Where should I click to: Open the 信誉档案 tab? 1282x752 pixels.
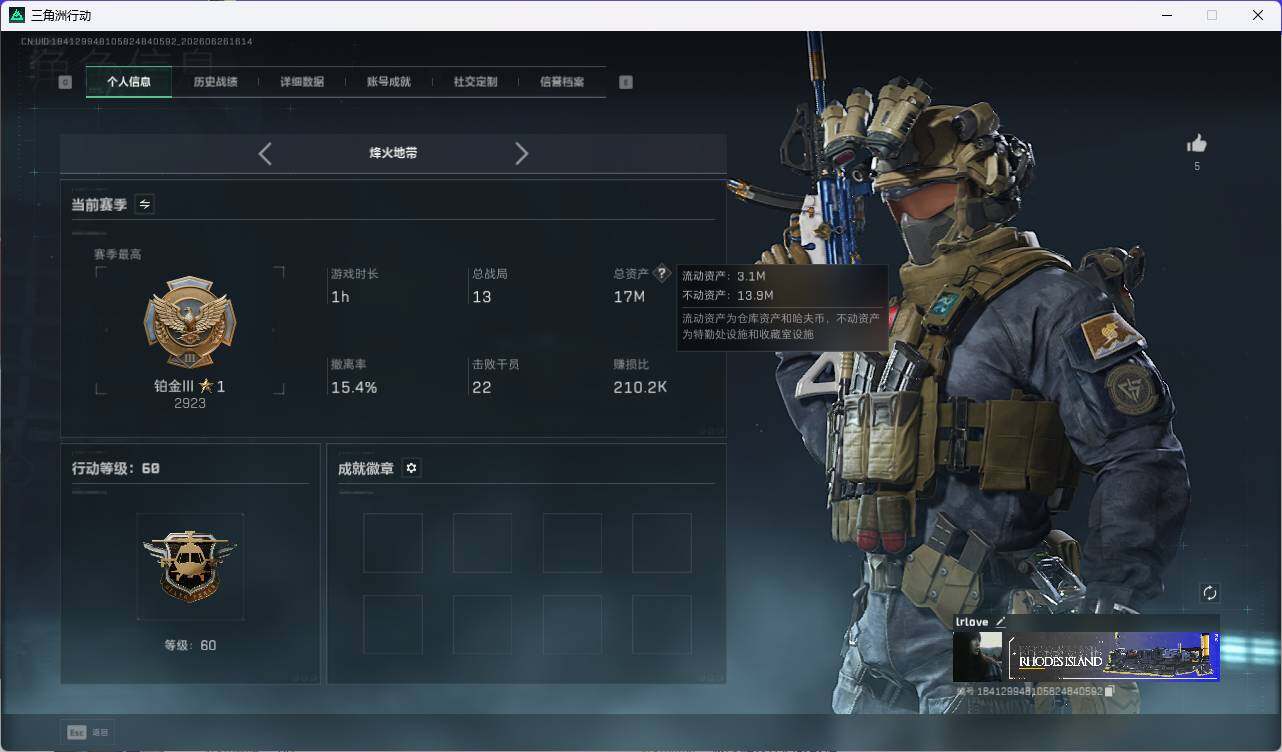coord(562,82)
